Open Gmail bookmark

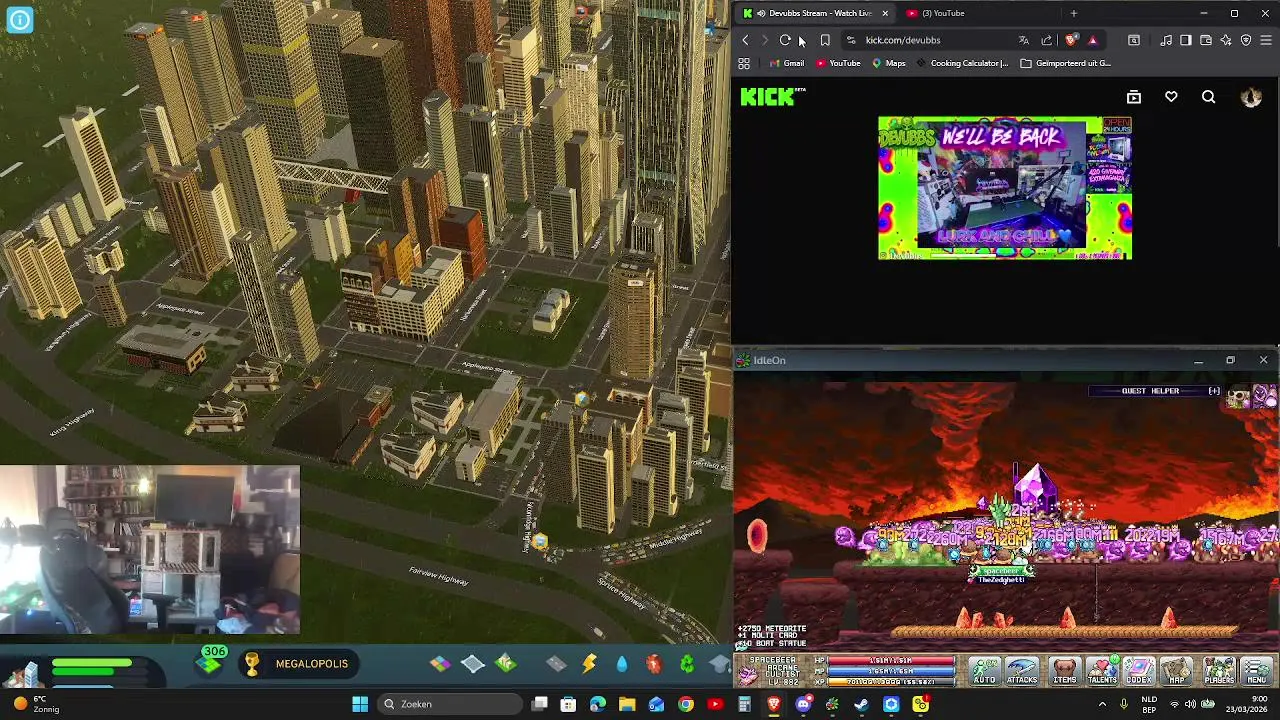click(x=785, y=63)
